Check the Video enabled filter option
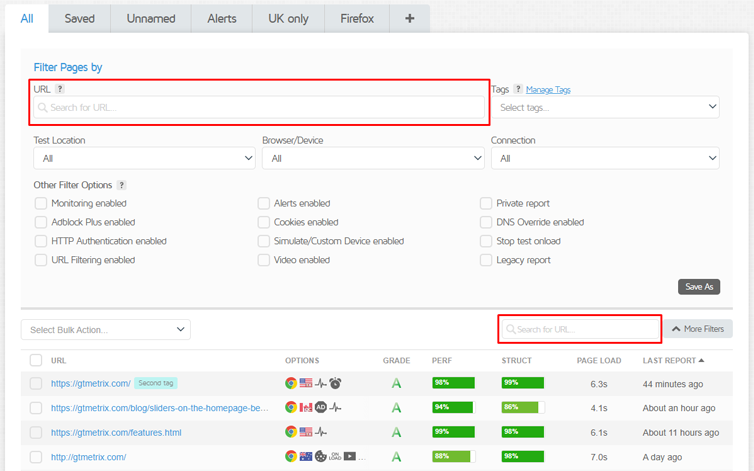The height and width of the screenshot is (471, 754). click(264, 261)
